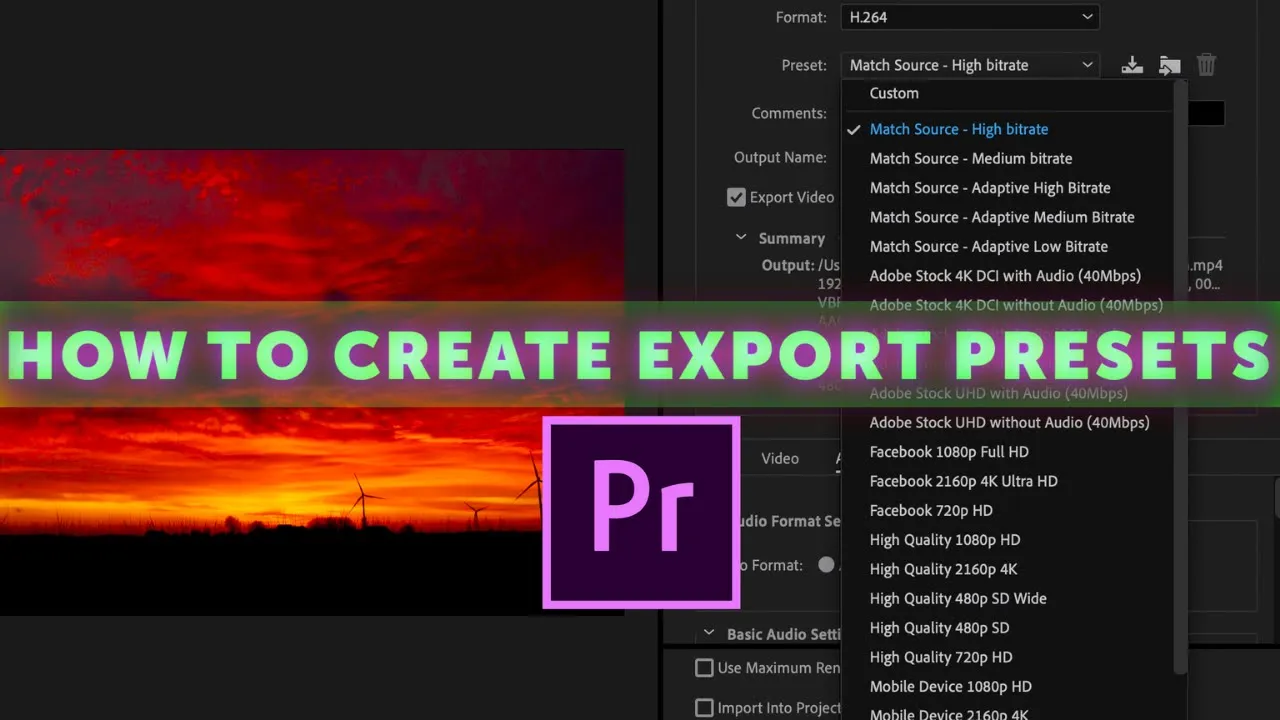Viewport: 1280px width, 720px height.
Task: Click the preset list scrollbar
Action: point(1181,376)
